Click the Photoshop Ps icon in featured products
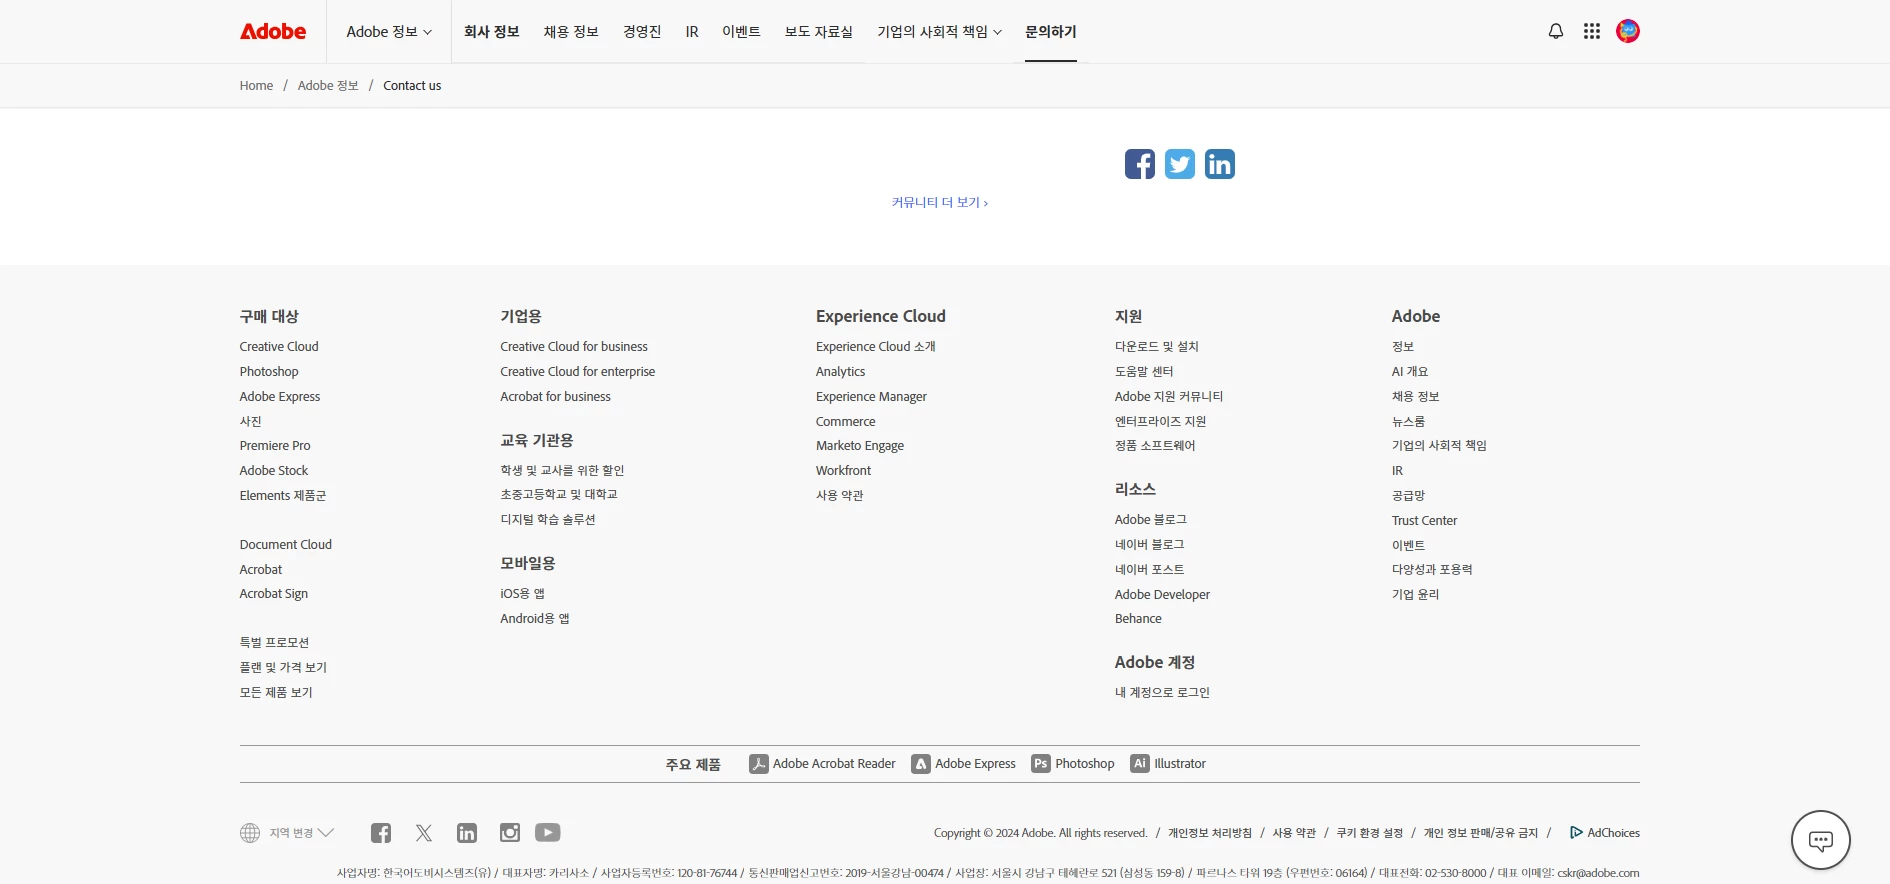The image size is (1890, 884). pyautogui.click(x=1041, y=764)
